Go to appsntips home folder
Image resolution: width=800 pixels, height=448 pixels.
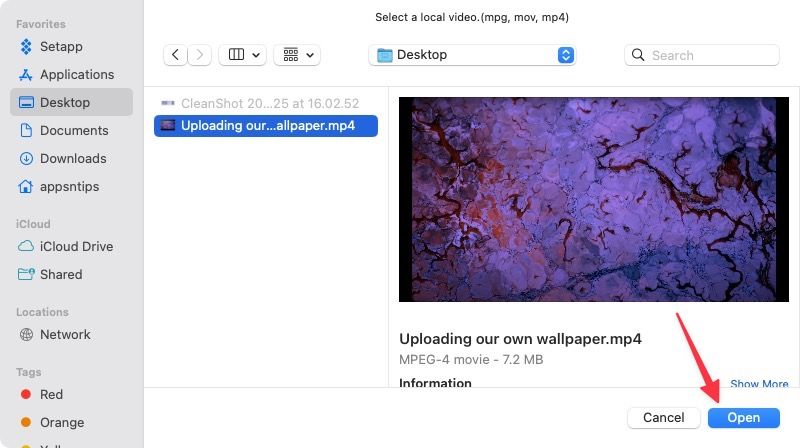coord(71,186)
